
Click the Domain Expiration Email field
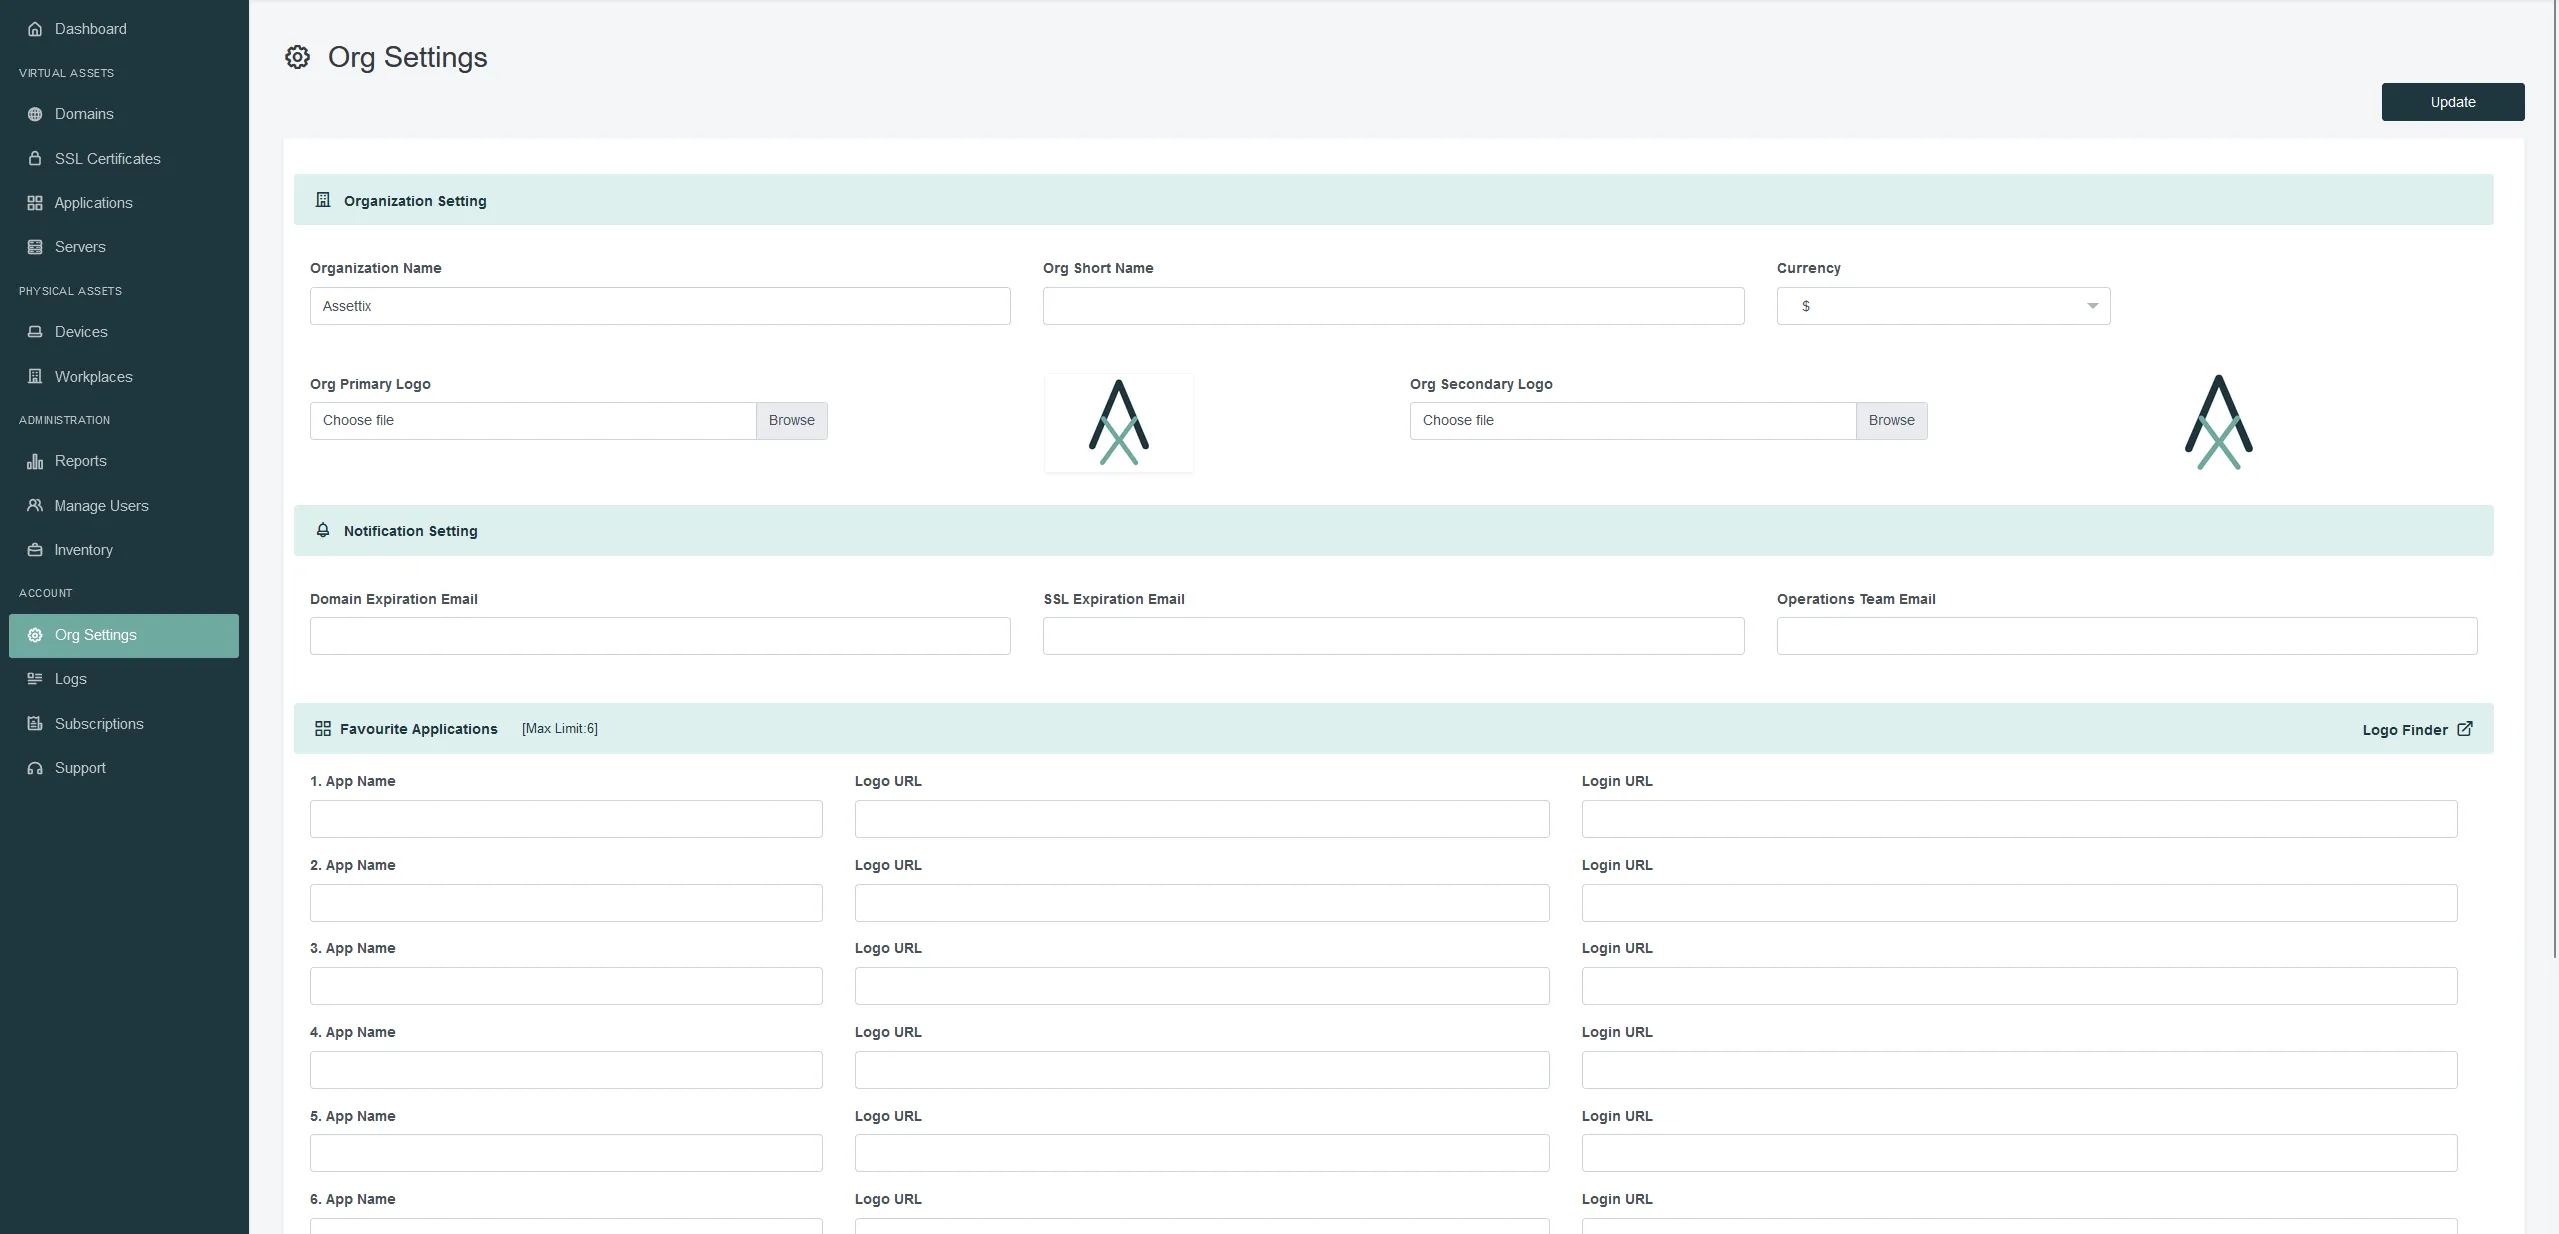pyautogui.click(x=660, y=636)
